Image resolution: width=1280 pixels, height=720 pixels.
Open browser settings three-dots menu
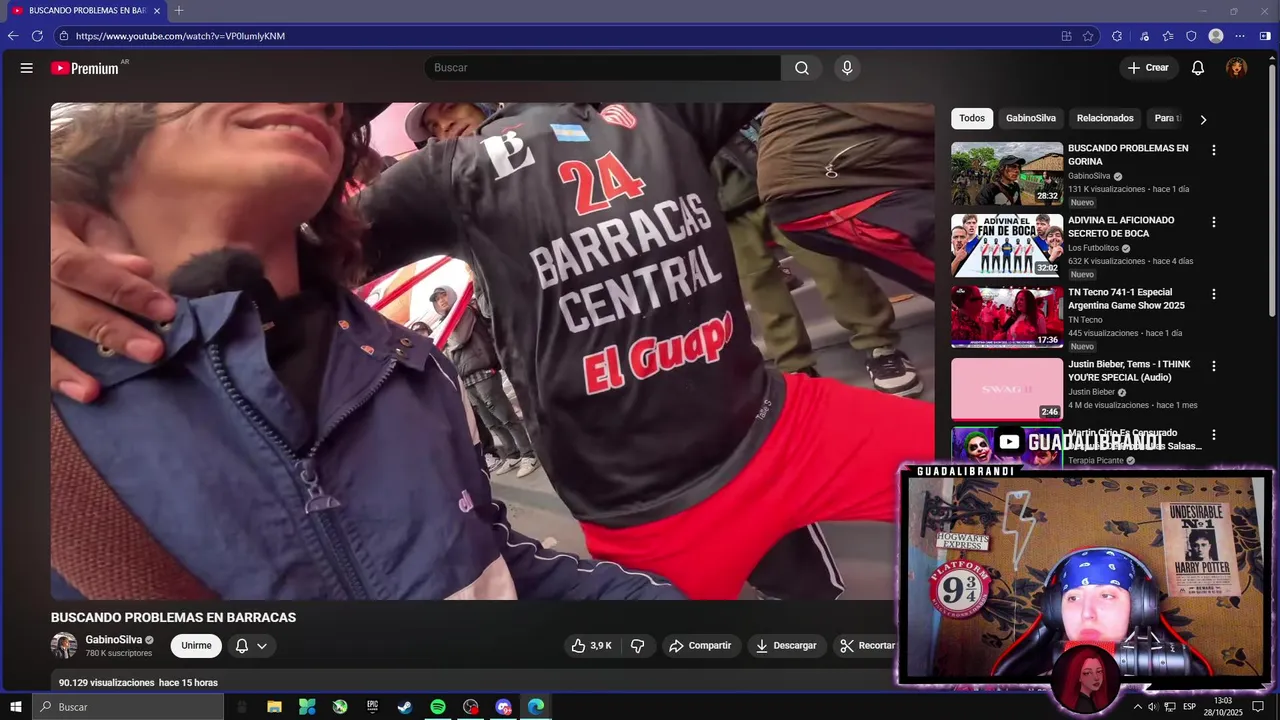coord(1241,36)
